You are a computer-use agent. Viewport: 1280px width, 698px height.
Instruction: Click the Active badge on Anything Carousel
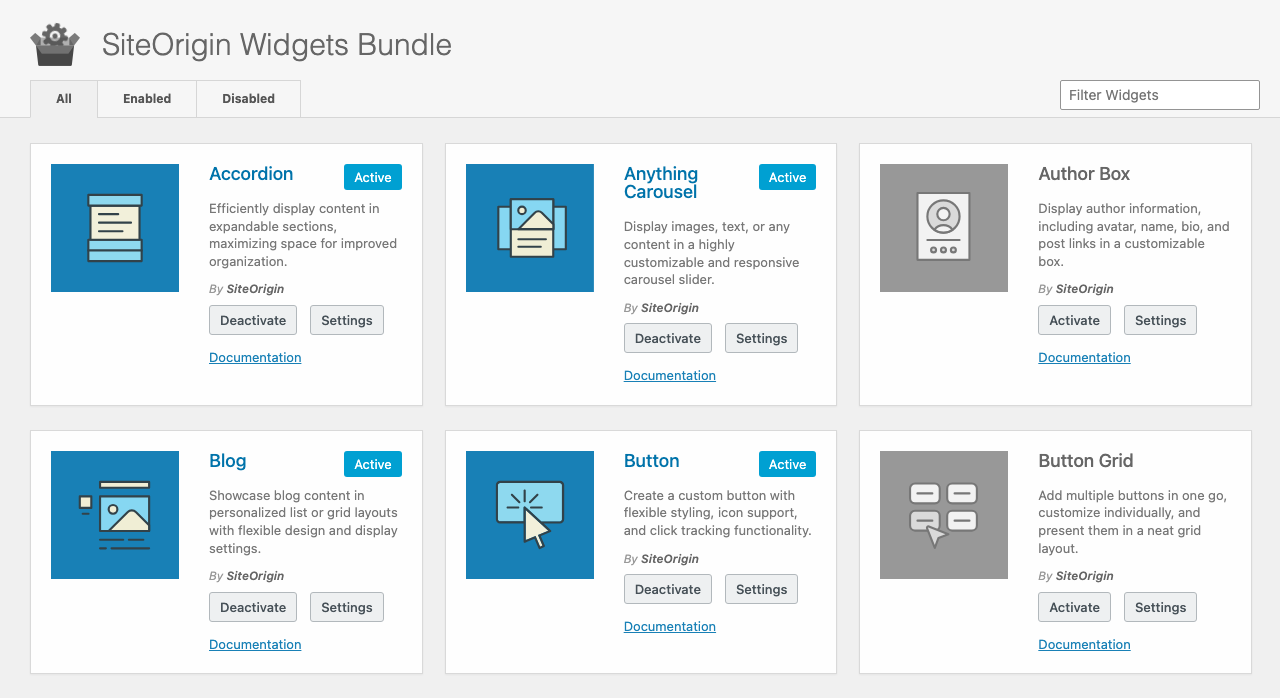click(788, 177)
